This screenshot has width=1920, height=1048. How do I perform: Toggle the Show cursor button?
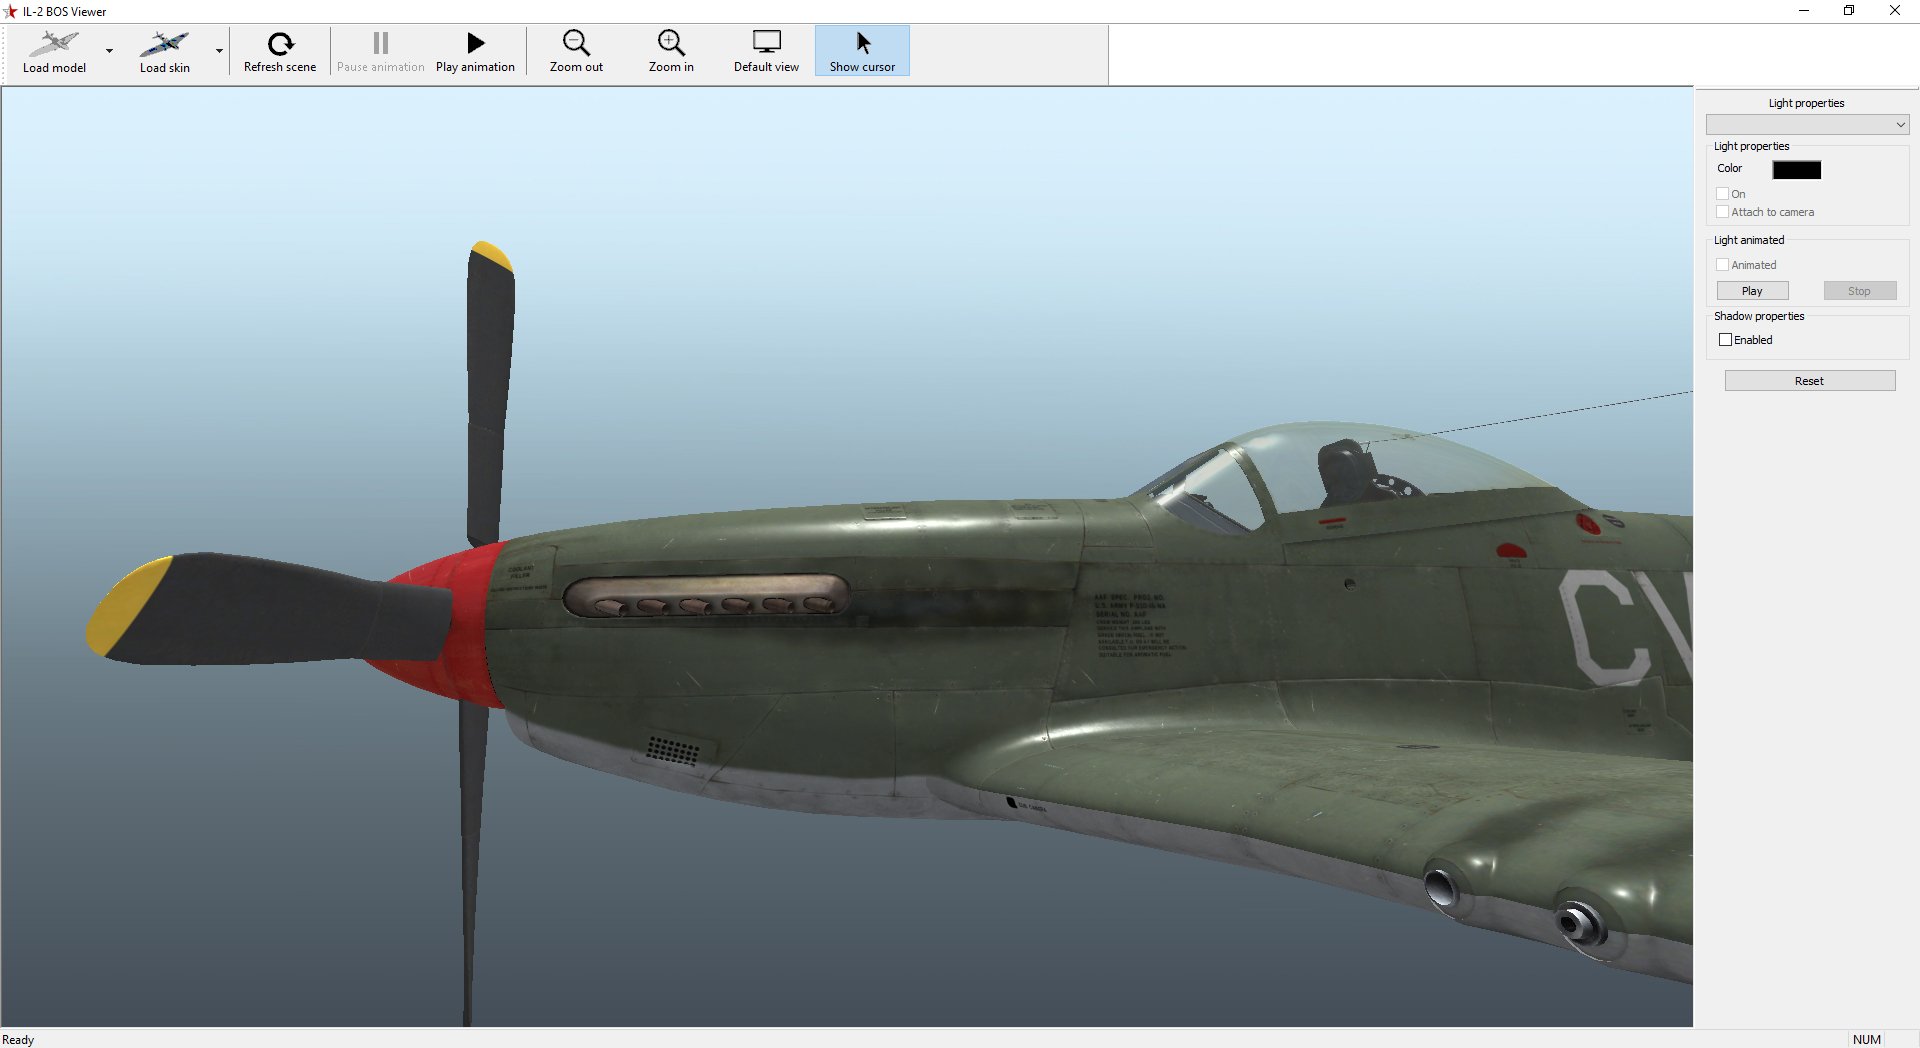pos(862,51)
